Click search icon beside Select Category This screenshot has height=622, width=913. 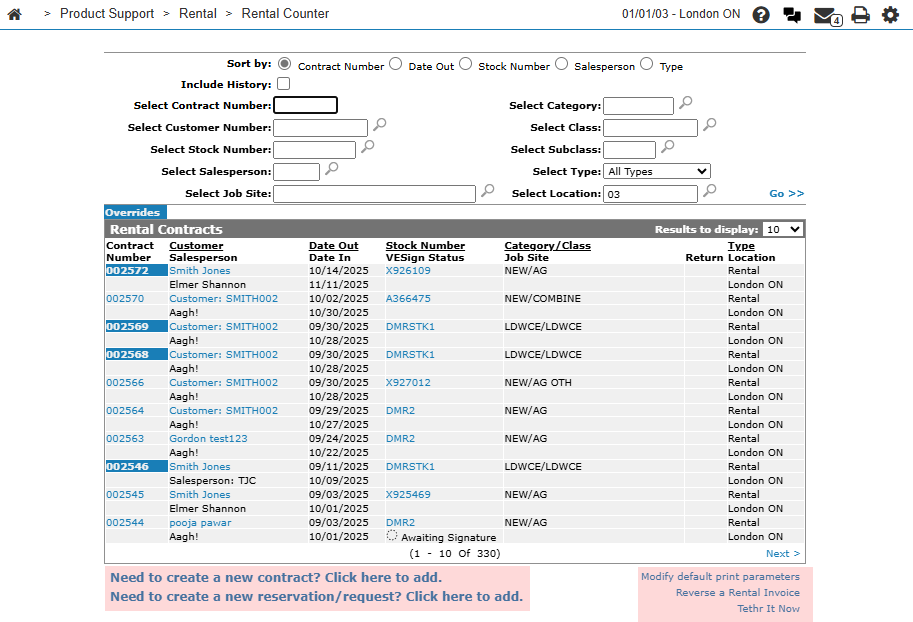coord(685,104)
